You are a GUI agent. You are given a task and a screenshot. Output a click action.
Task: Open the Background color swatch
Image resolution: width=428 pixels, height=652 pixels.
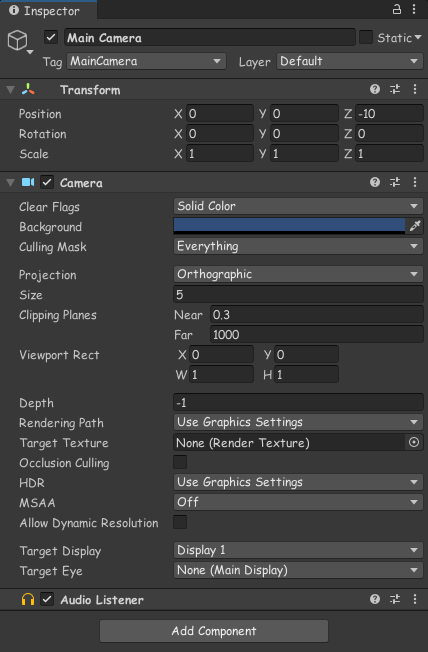pyautogui.click(x=289, y=226)
